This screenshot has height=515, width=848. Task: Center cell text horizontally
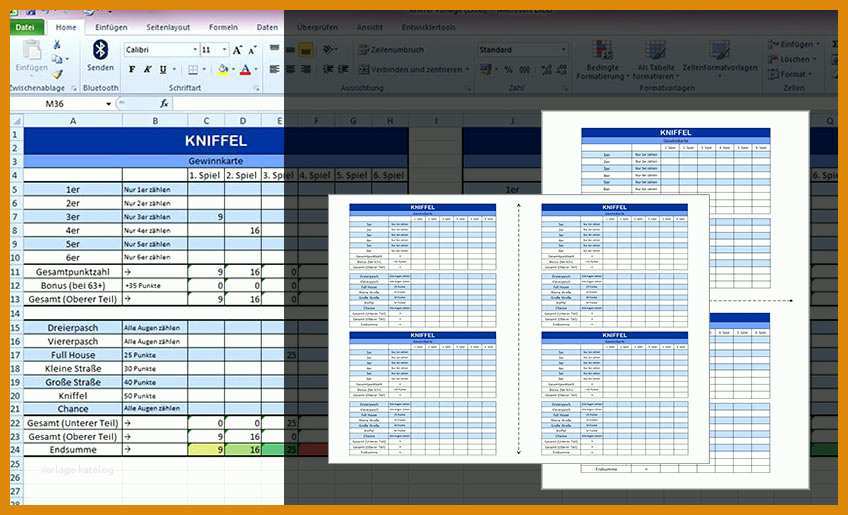pos(290,69)
